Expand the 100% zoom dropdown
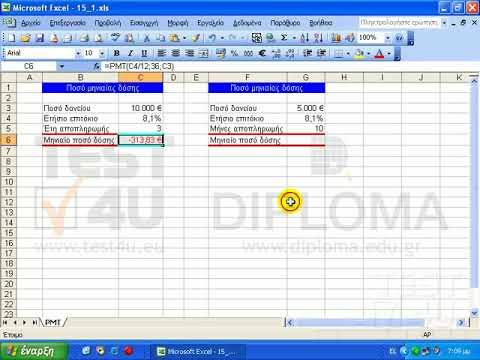This screenshot has height=360, width=480. tap(387, 38)
